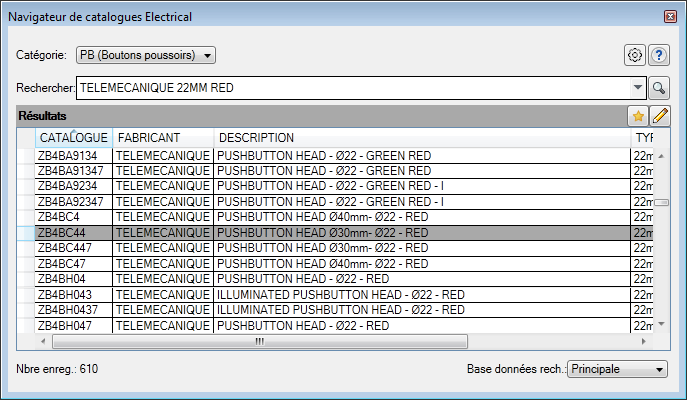Open the Catégorie PB dropdown
The width and height of the screenshot is (687, 400).
point(146,55)
